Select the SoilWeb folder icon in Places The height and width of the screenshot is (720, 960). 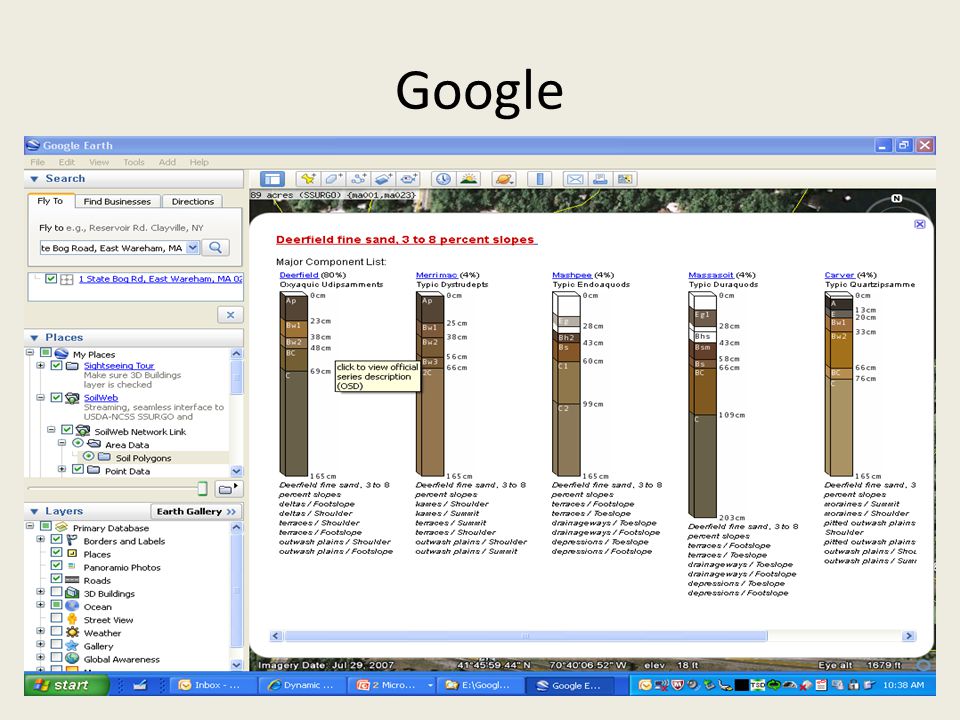pyautogui.click(x=72, y=398)
